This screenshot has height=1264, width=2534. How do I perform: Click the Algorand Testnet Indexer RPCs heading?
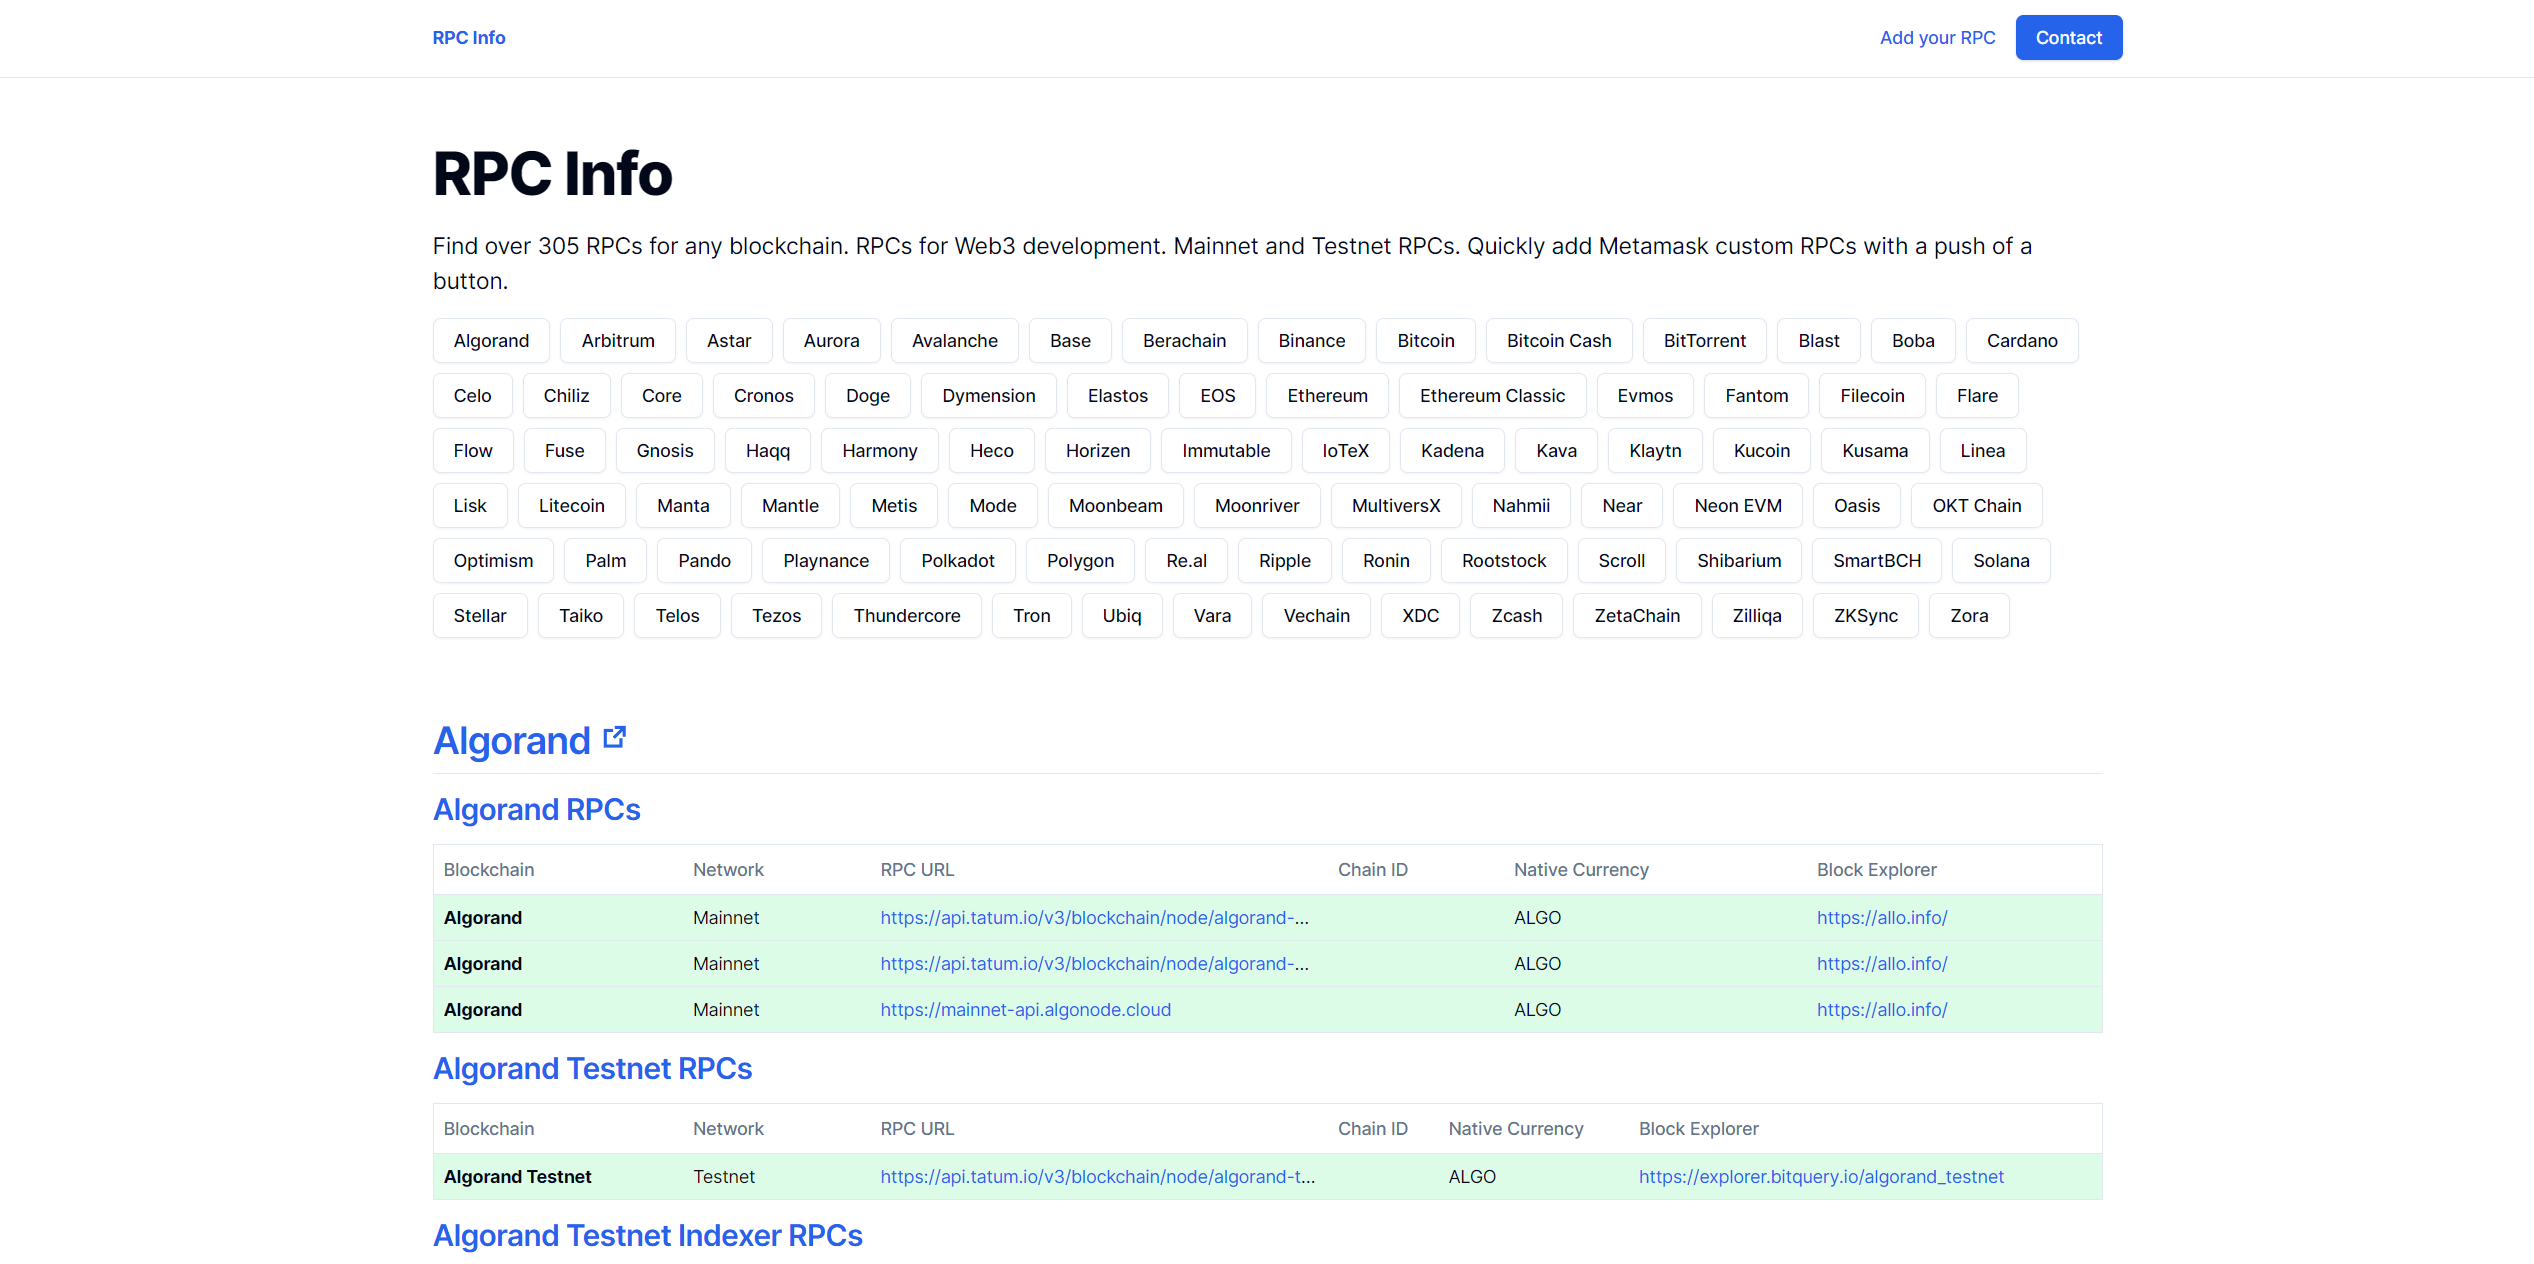pyautogui.click(x=647, y=1236)
